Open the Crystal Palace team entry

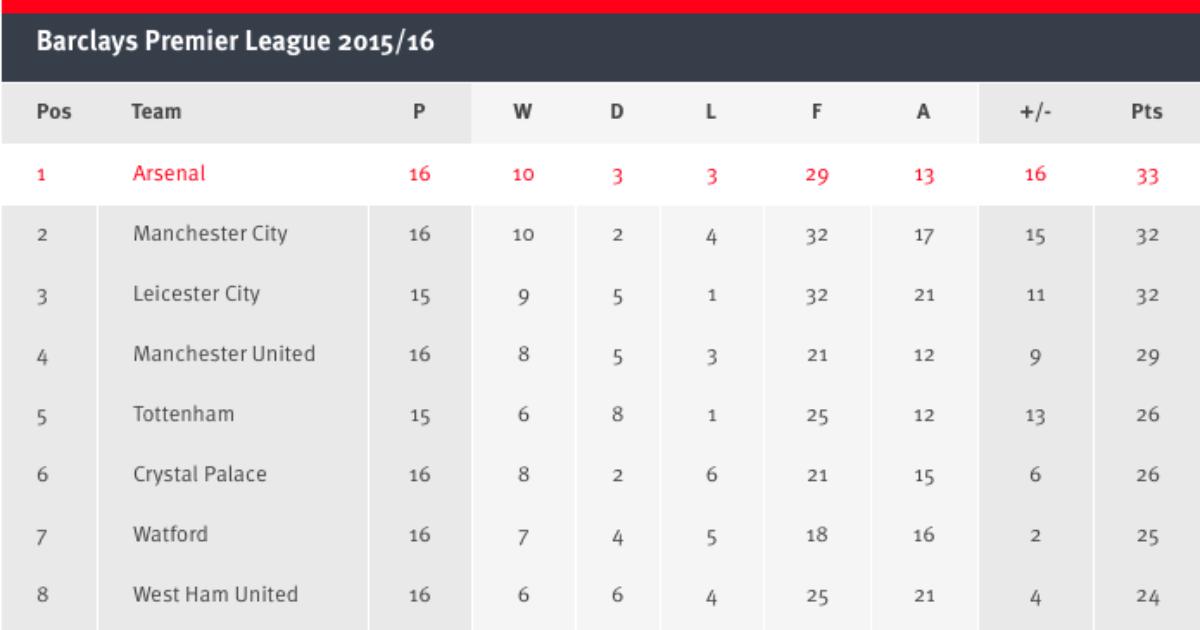(x=200, y=474)
